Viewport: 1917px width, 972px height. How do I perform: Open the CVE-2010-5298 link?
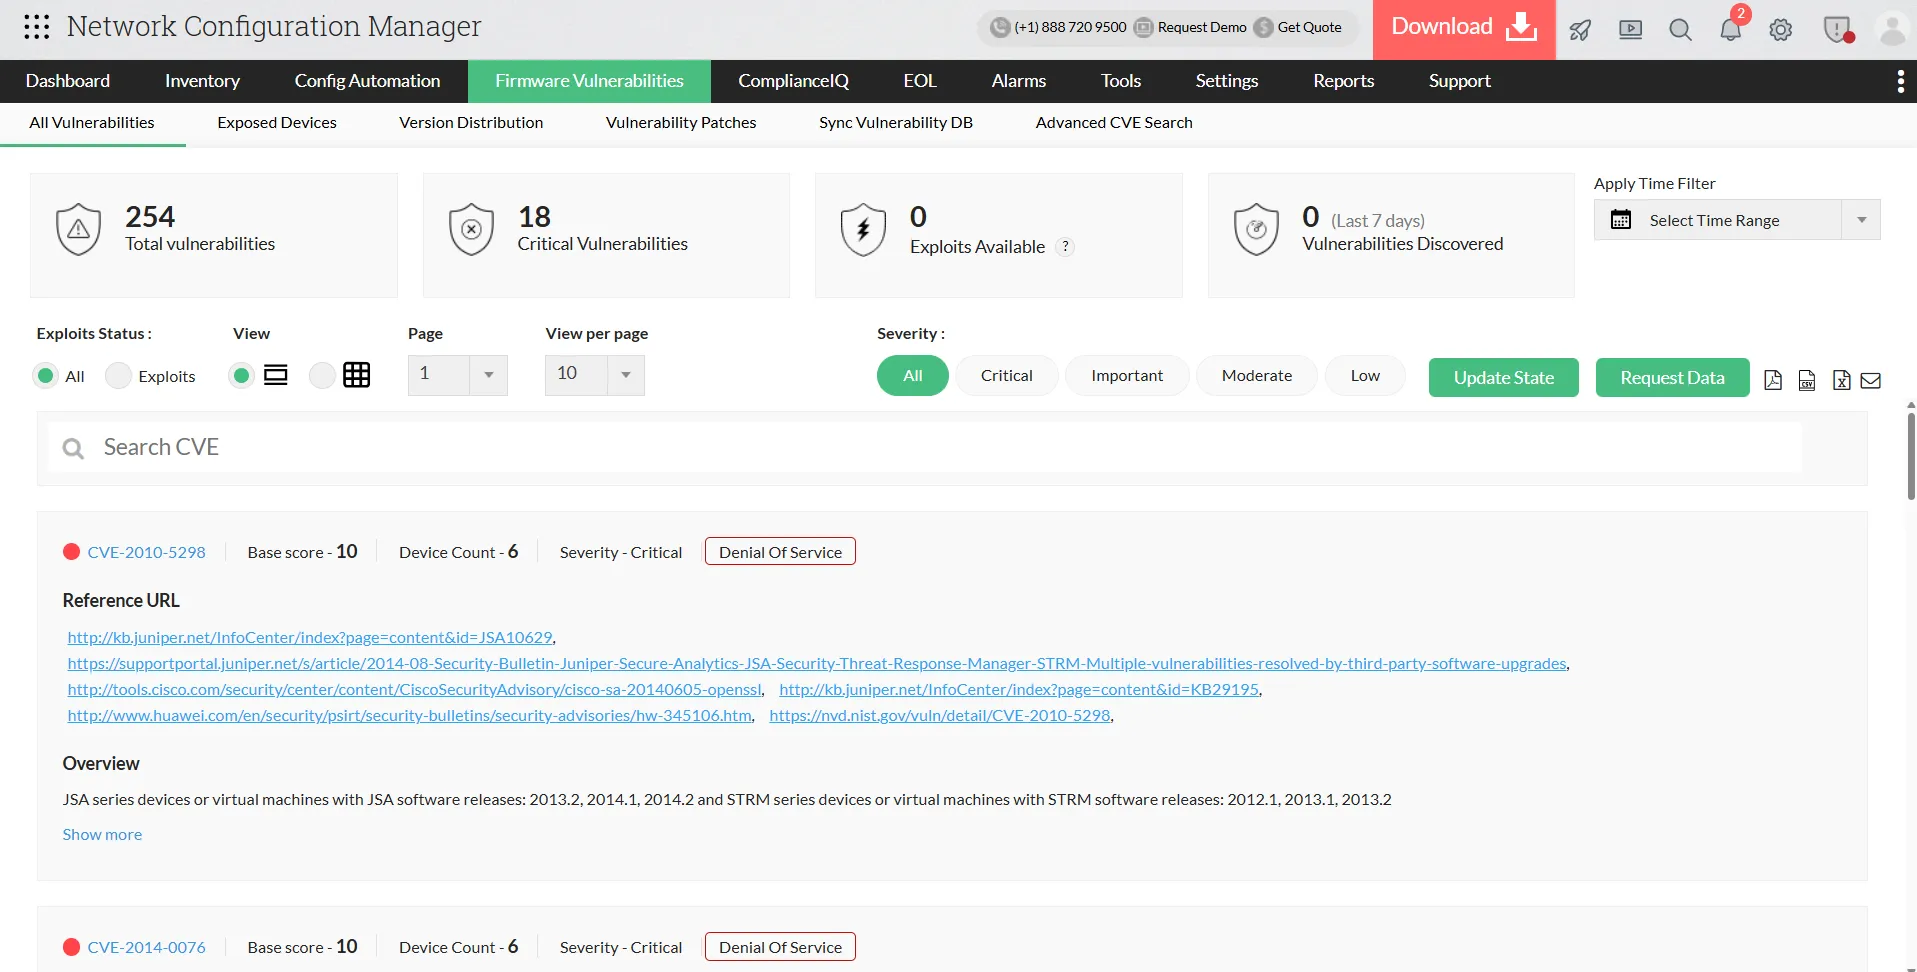(146, 552)
